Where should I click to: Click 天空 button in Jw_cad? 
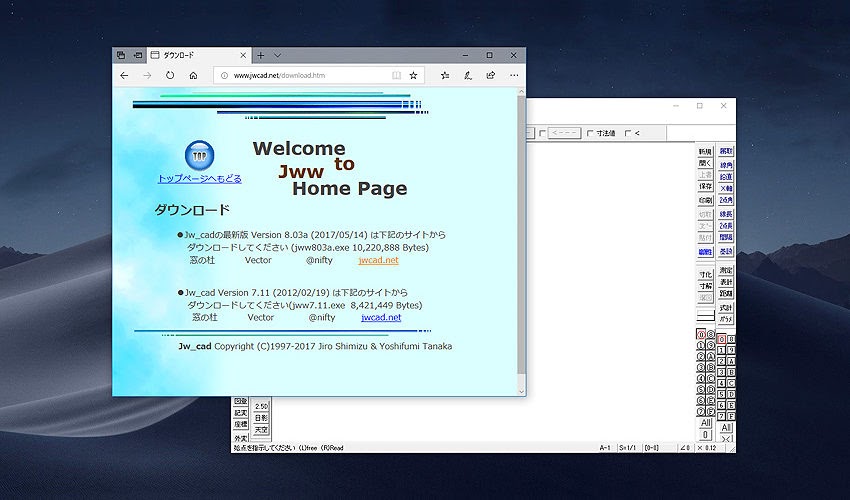[x=261, y=430]
